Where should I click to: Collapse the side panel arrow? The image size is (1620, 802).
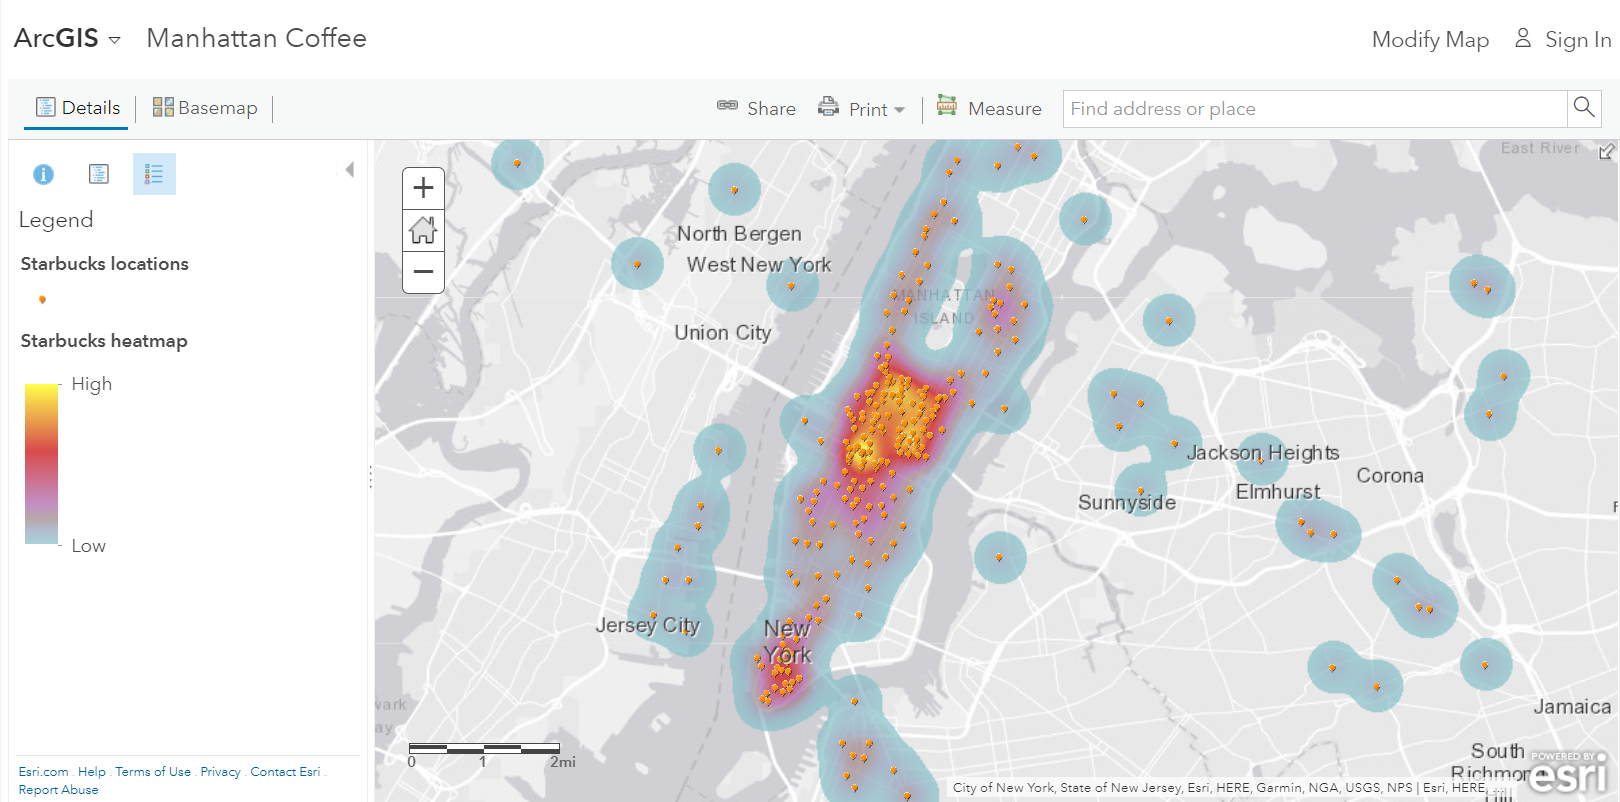(350, 170)
